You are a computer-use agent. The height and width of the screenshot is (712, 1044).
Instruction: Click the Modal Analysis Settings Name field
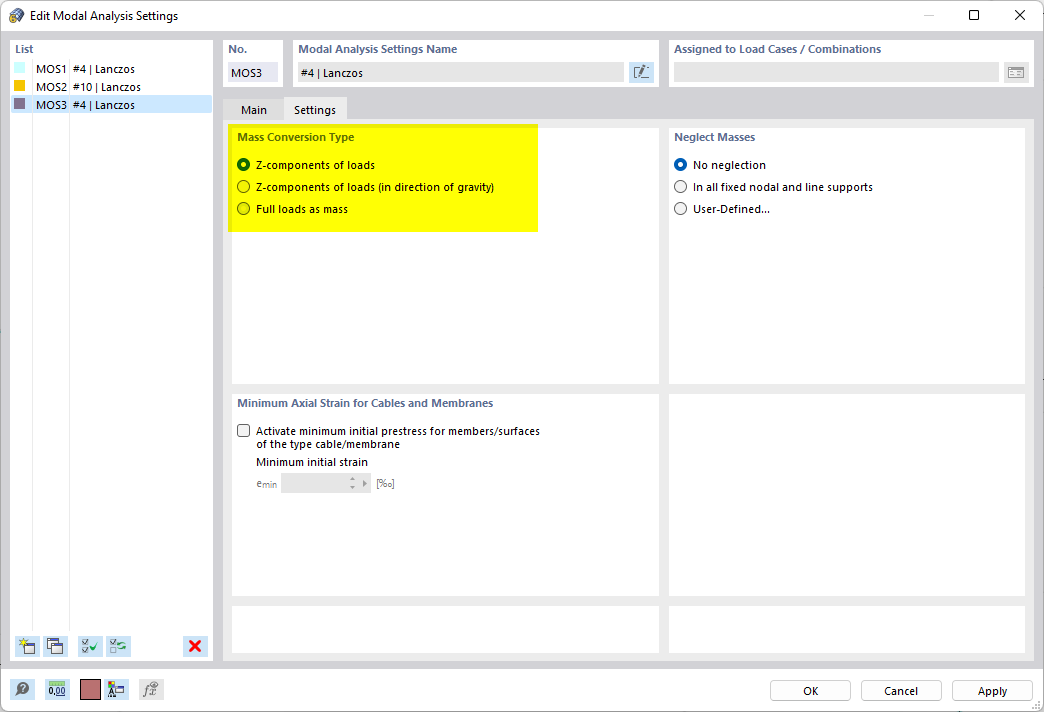(x=461, y=73)
